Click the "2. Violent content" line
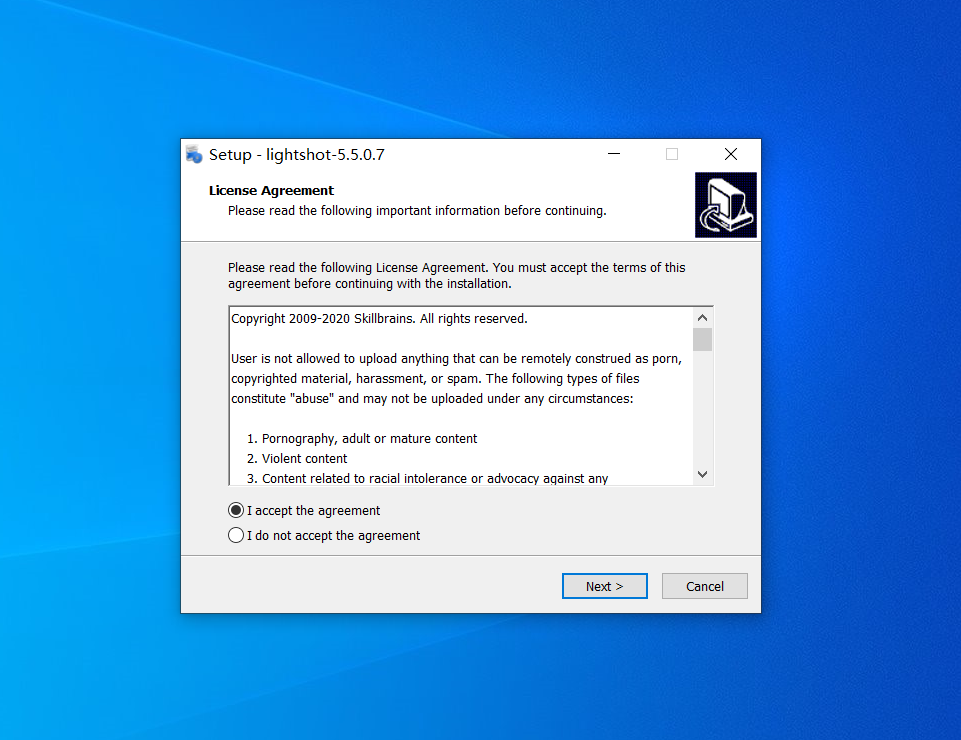Image resolution: width=961 pixels, height=740 pixels. [297, 459]
